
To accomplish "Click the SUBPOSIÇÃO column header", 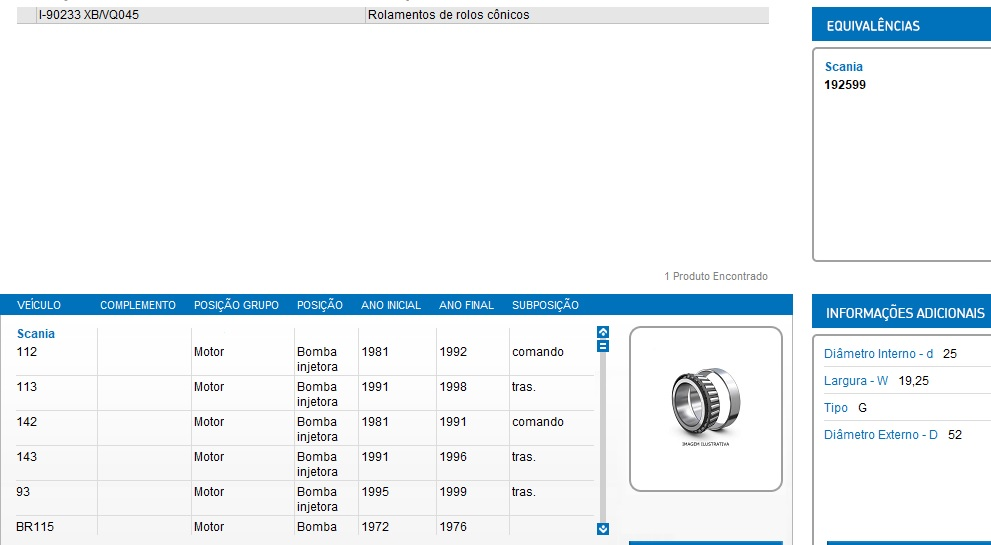I will pos(545,305).
